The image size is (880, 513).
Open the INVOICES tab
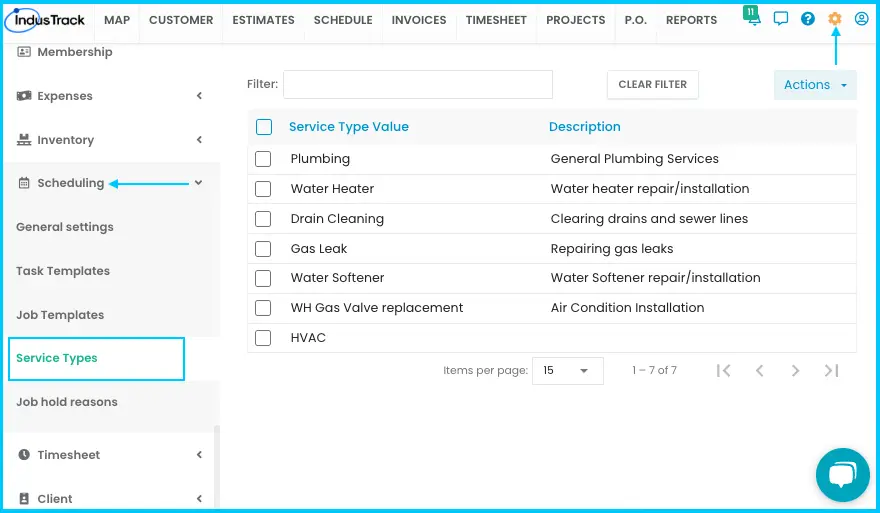click(419, 20)
